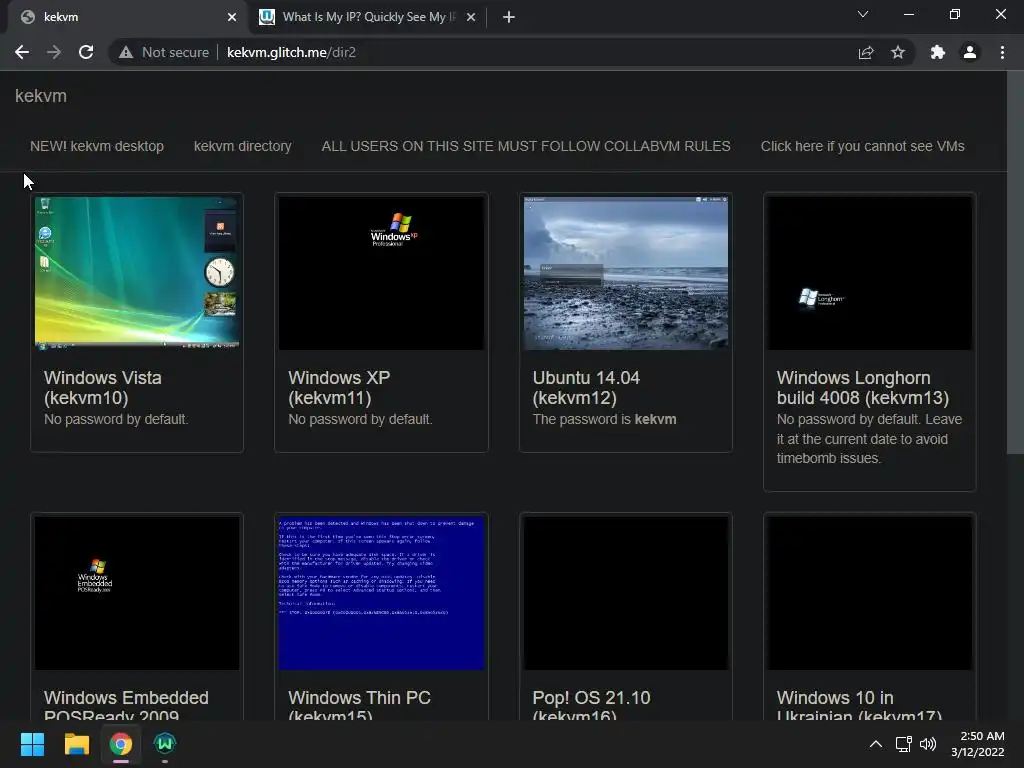Click Windows XP (kekvm11) title
Image resolution: width=1024 pixels, height=768 pixels.
point(339,388)
